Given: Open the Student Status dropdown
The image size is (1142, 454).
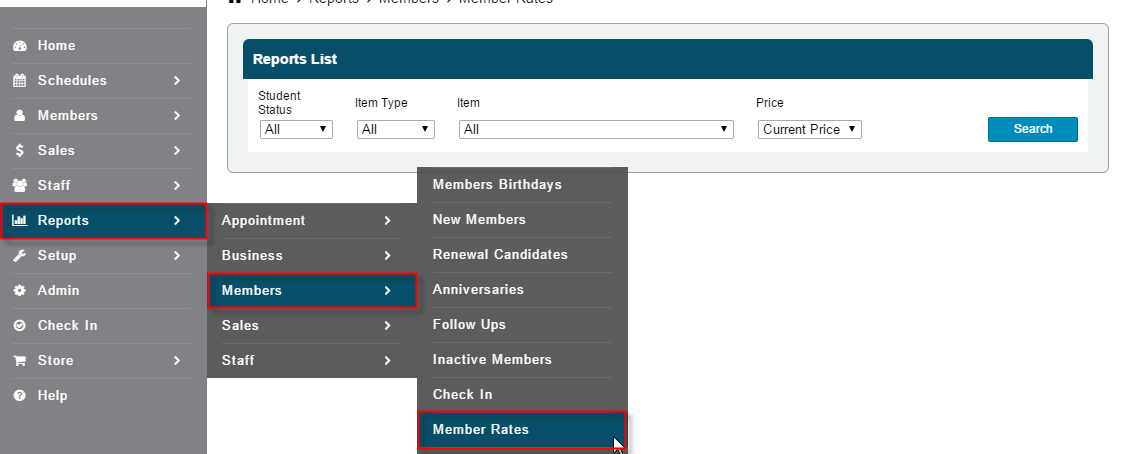Looking at the screenshot, I should tap(296, 129).
